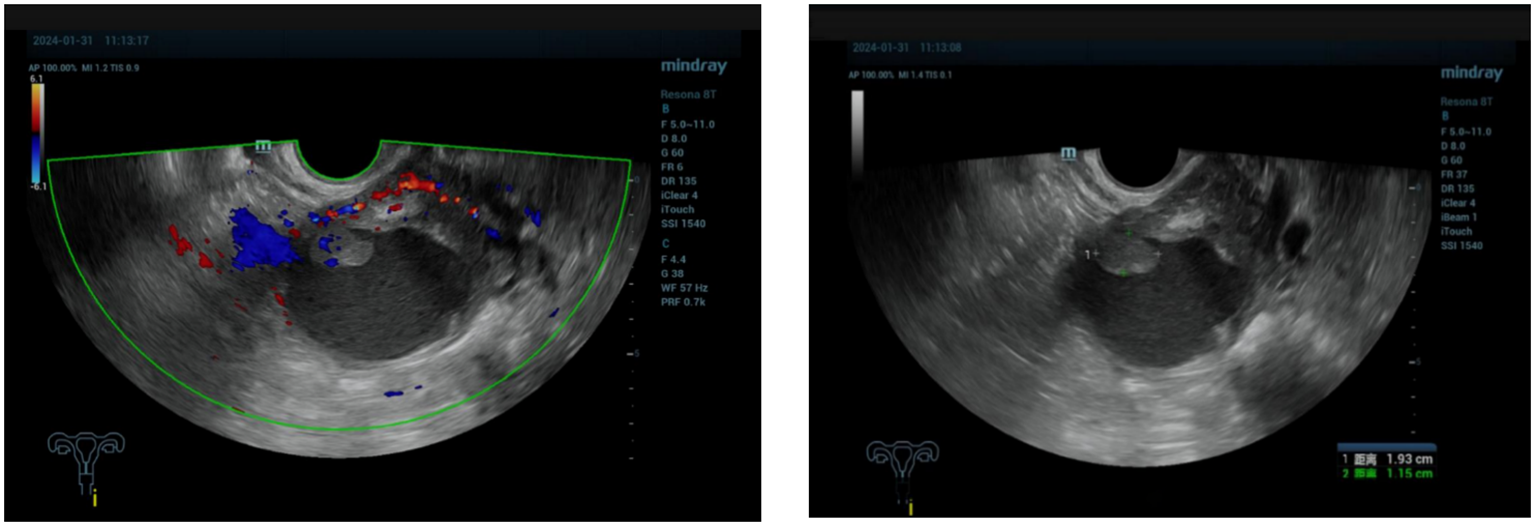The height and width of the screenshot is (527, 1535).
Task: Click the 'PRF 0.7k' value
Action: (684, 301)
